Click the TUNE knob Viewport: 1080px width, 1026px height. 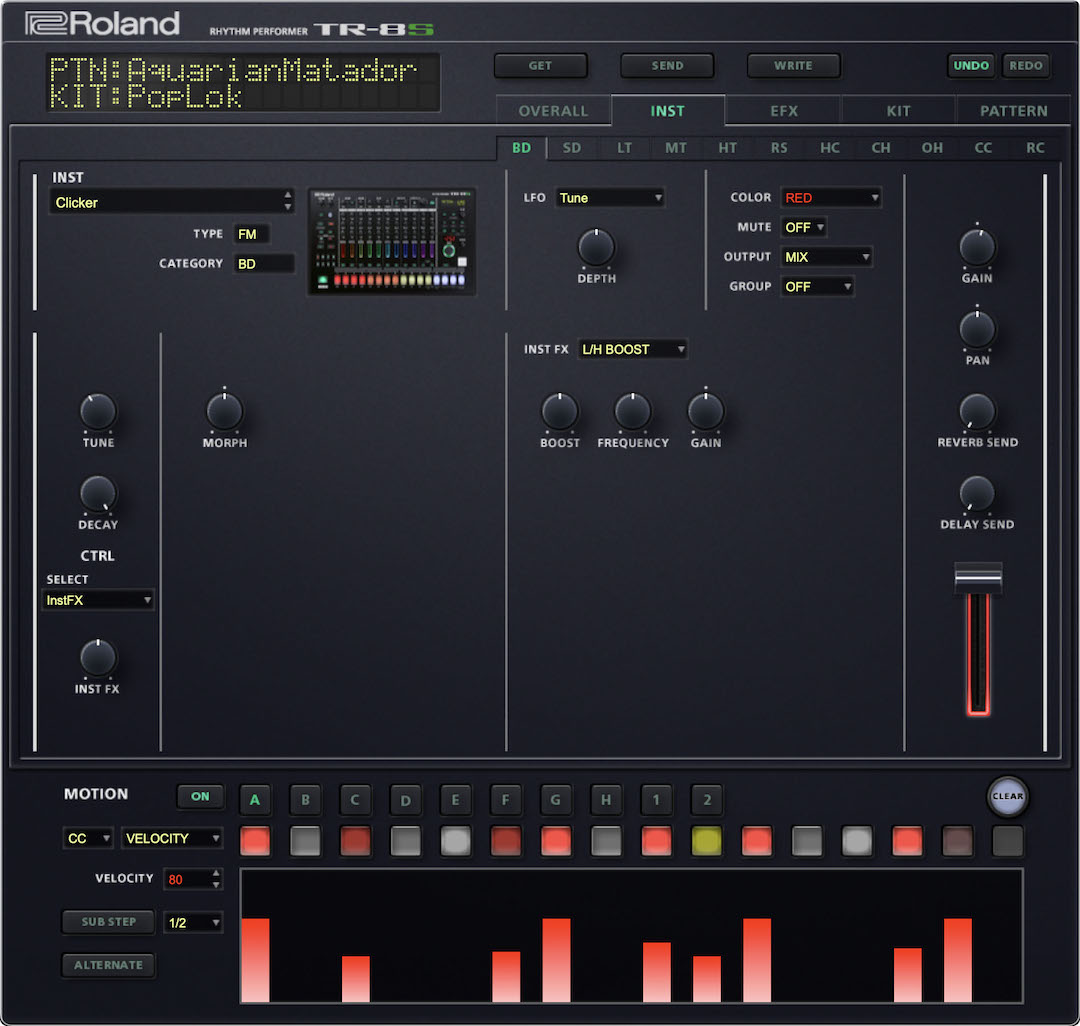(98, 411)
